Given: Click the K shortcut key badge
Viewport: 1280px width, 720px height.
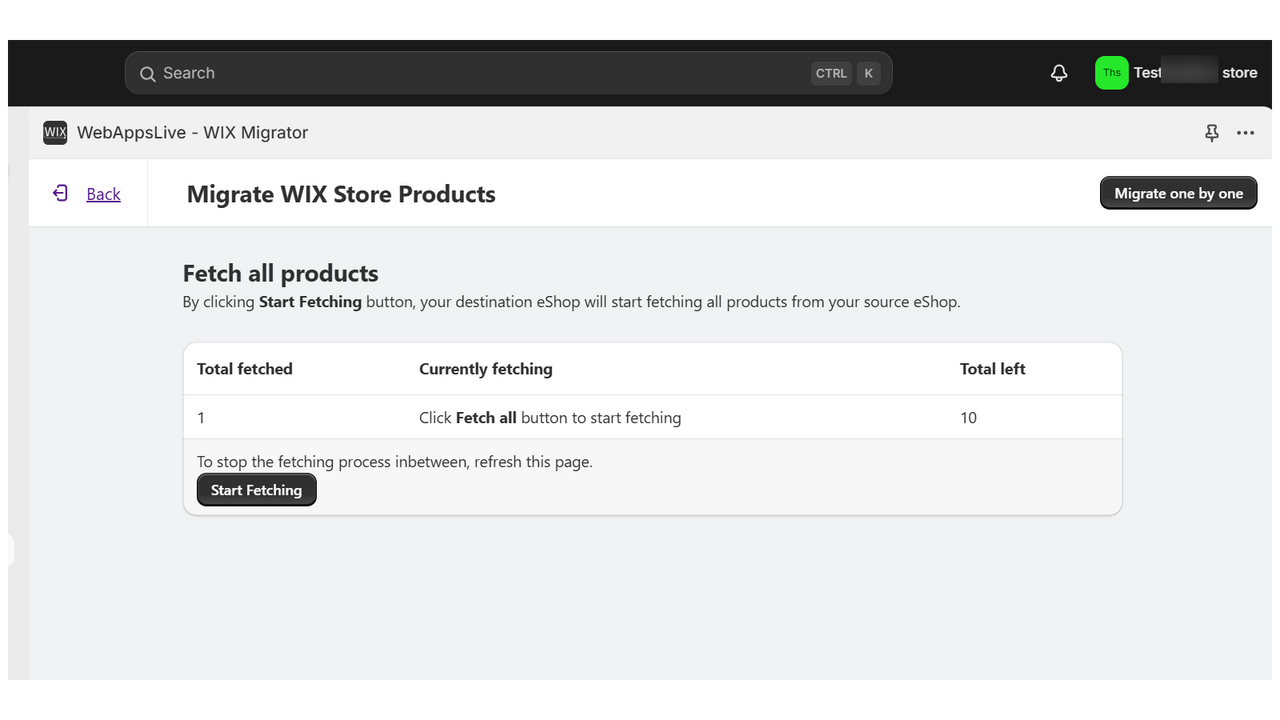Looking at the screenshot, I should tap(869, 73).
